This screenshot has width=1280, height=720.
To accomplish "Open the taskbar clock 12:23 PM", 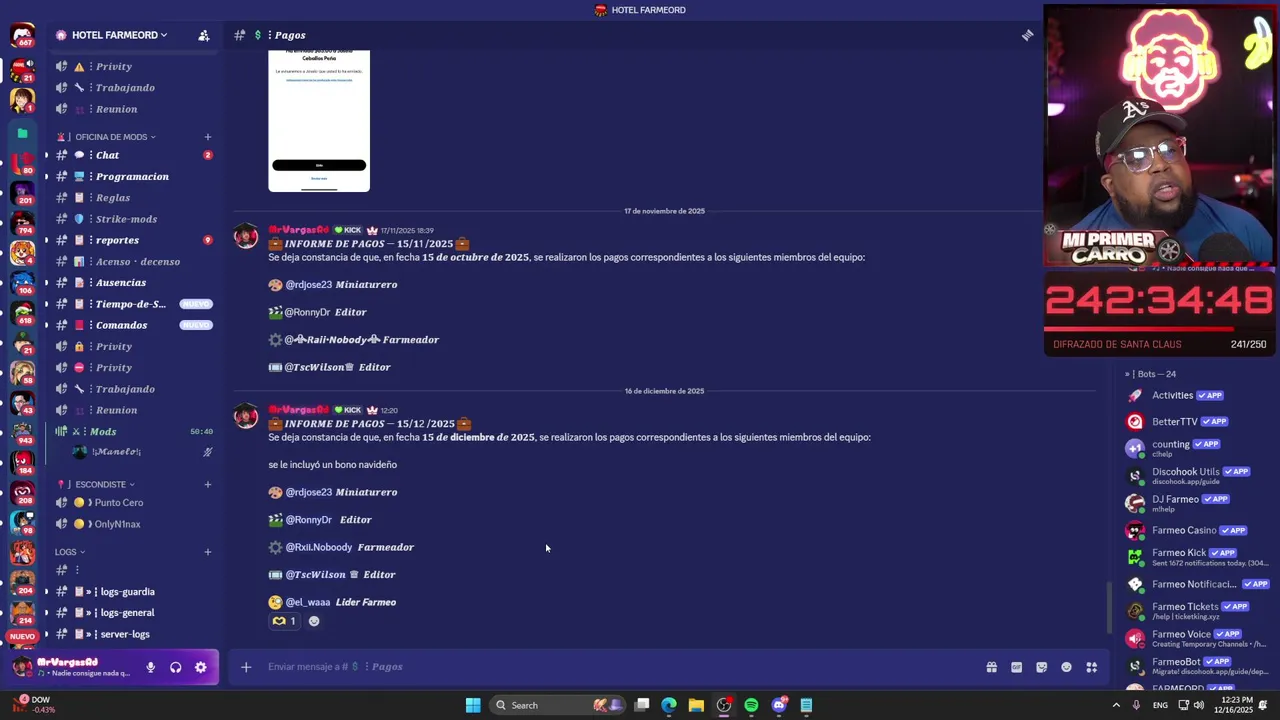I will (x=1236, y=705).
